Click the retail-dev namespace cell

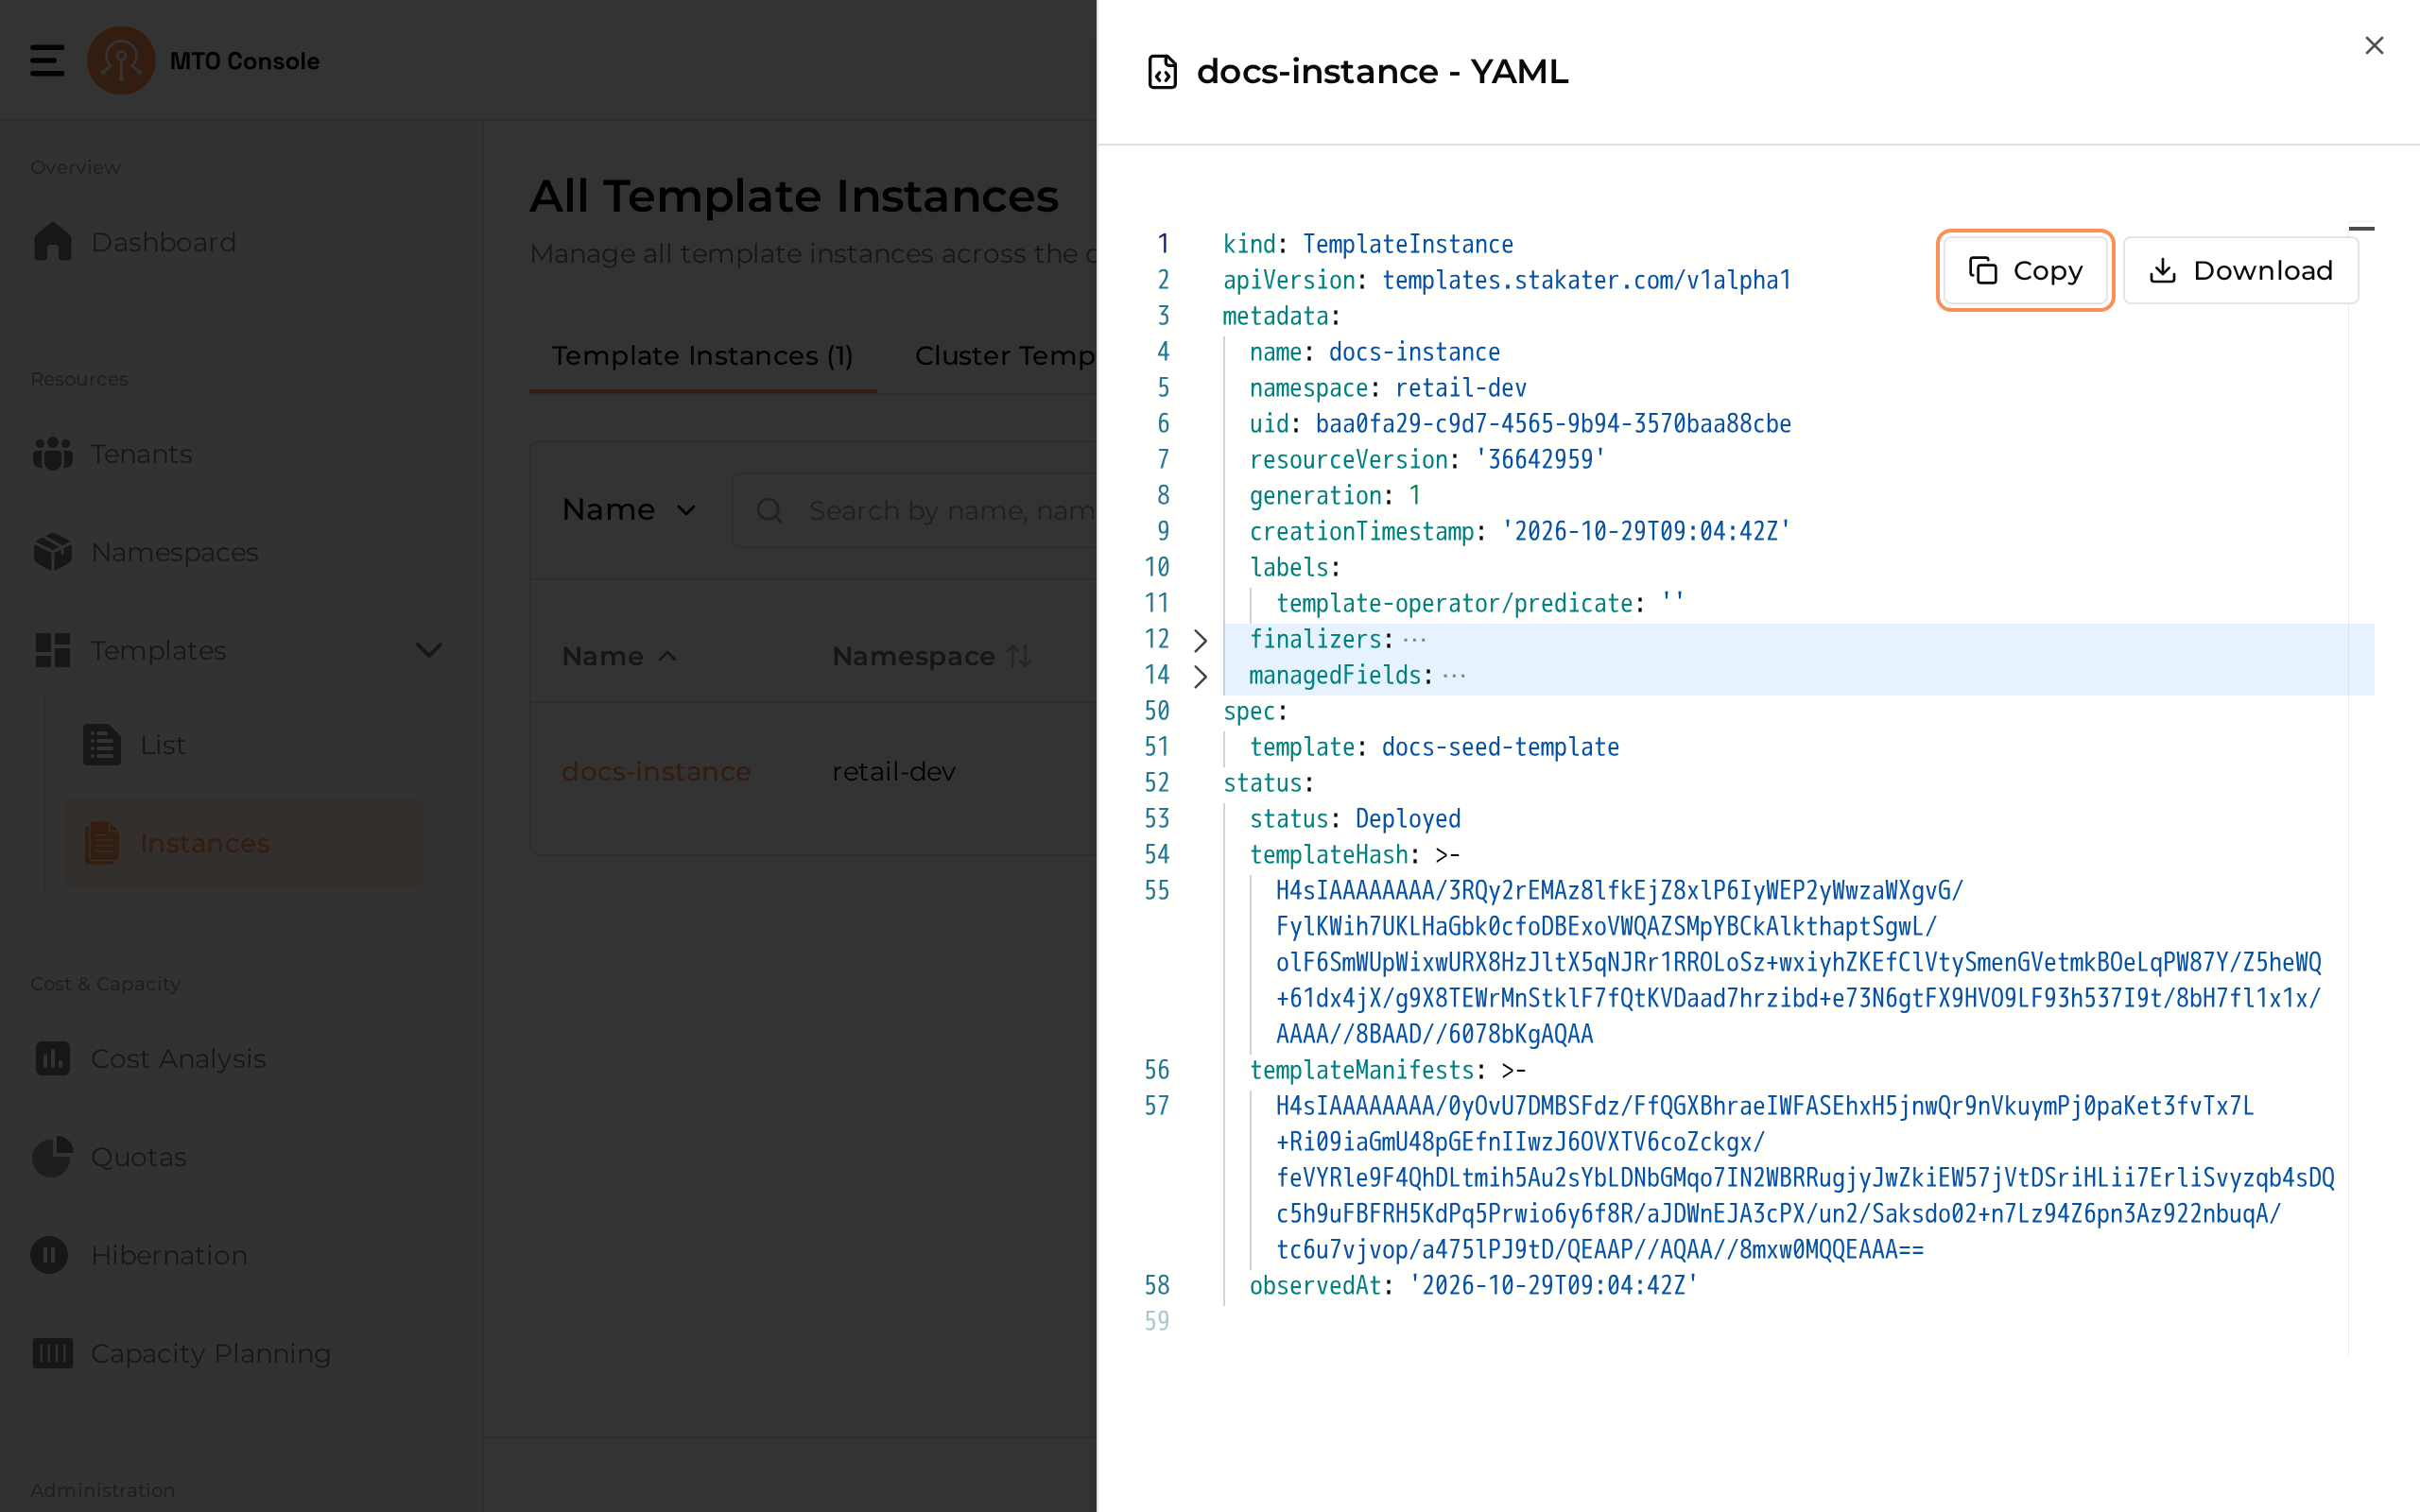tap(893, 772)
